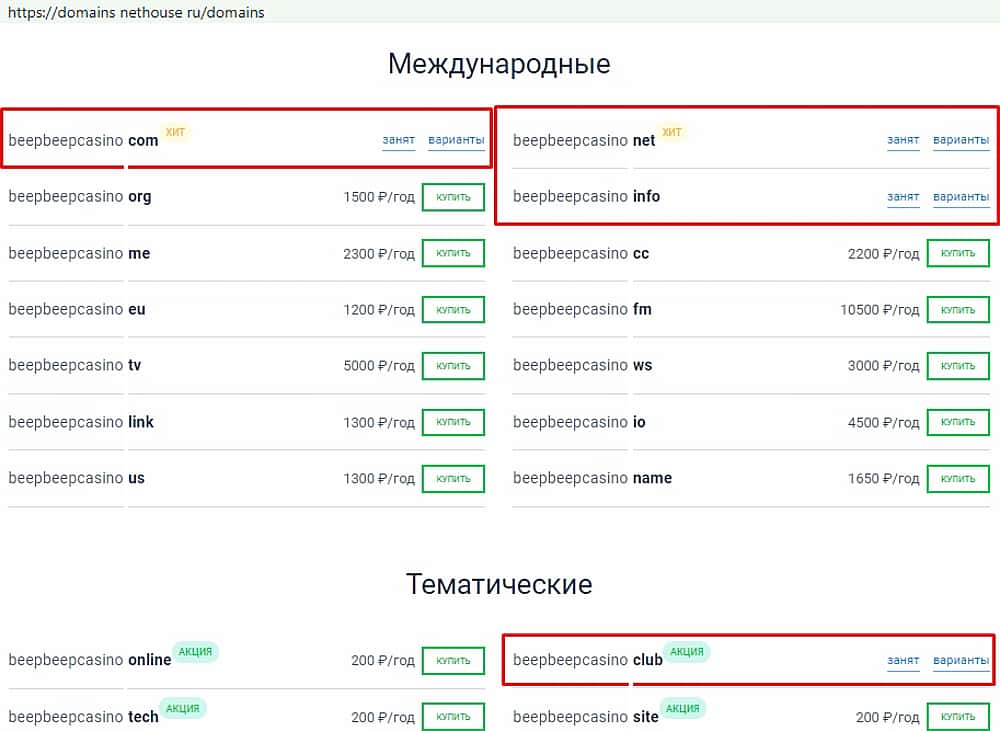Open варианты link for the club domain
Image resolution: width=1000 pixels, height=731 pixels.
pyautogui.click(x=961, y=660)
